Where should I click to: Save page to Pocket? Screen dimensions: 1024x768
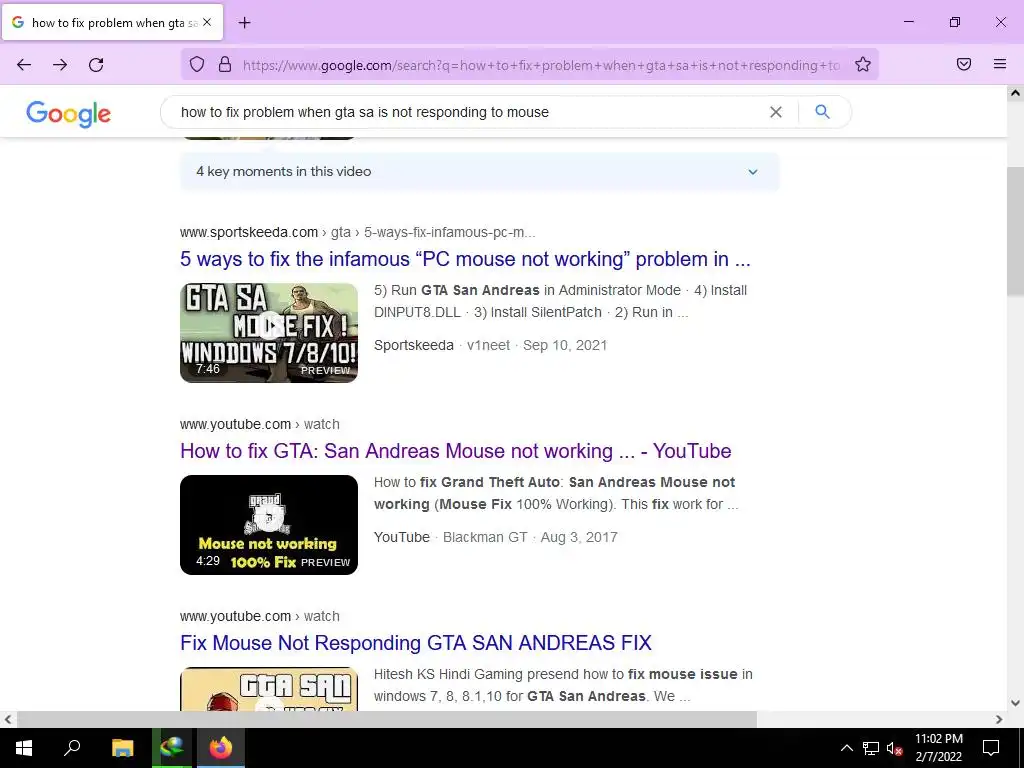(x=964, y=64)
